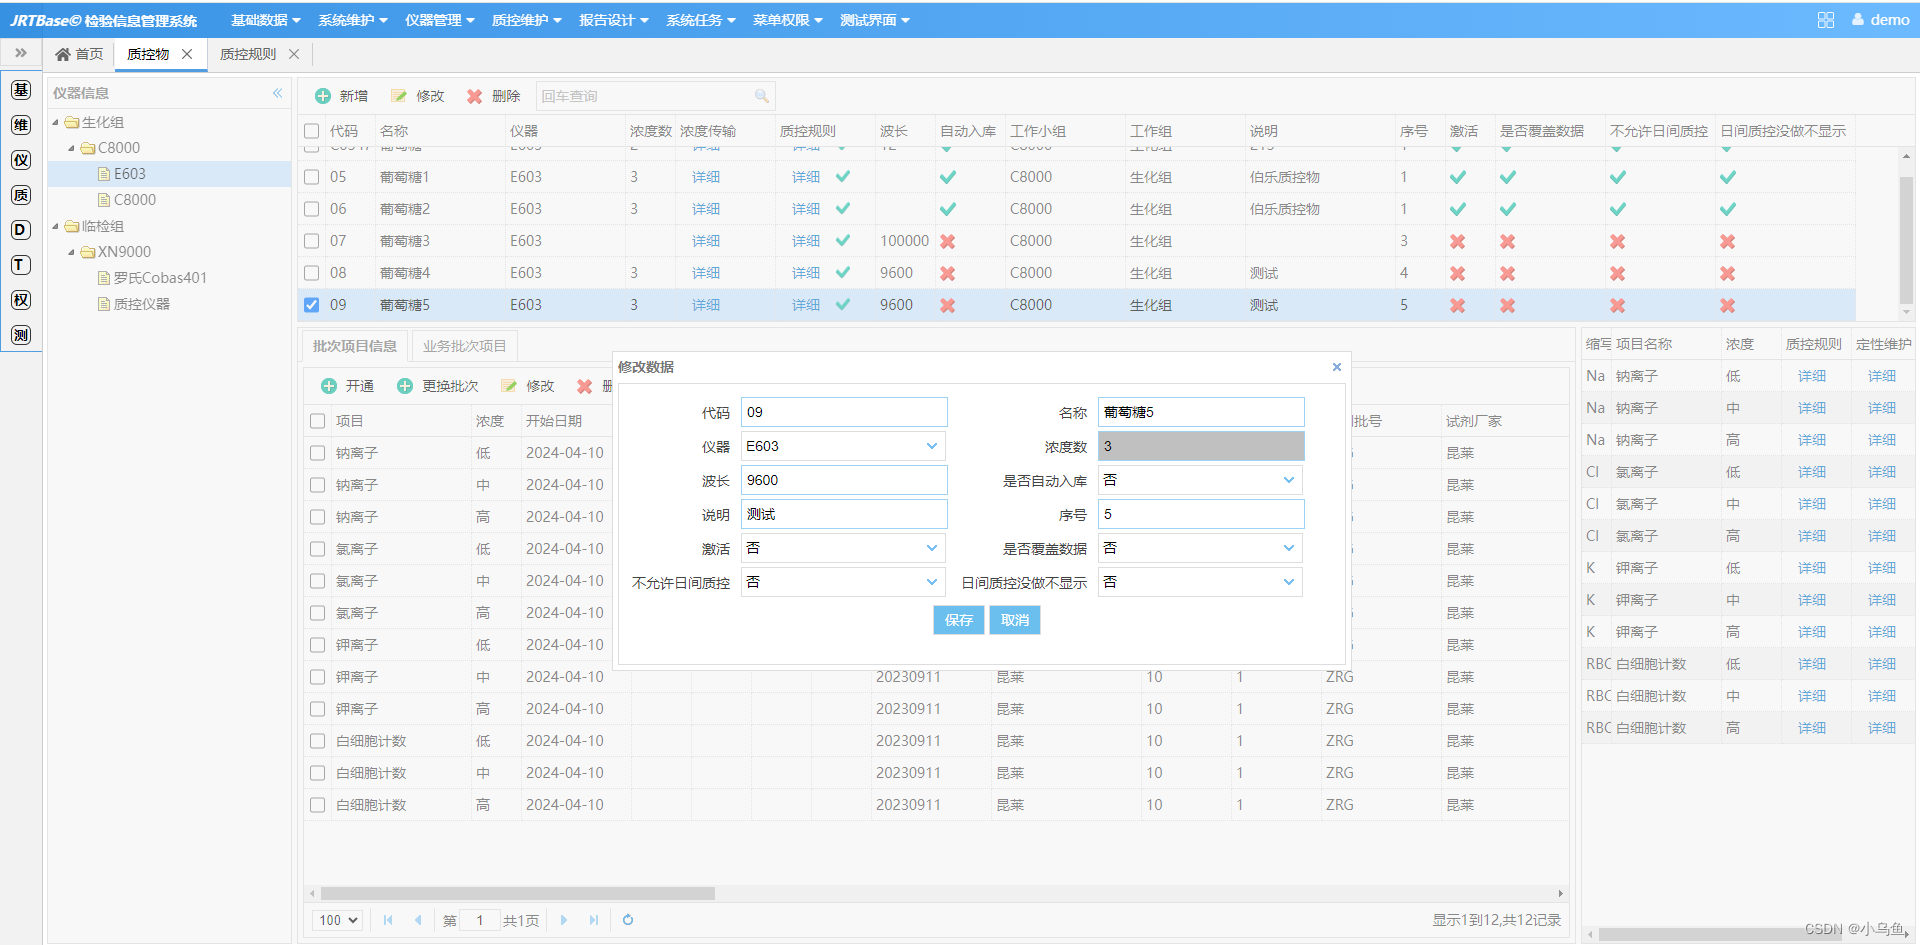Refresh the batch list pager

(628, 920)
